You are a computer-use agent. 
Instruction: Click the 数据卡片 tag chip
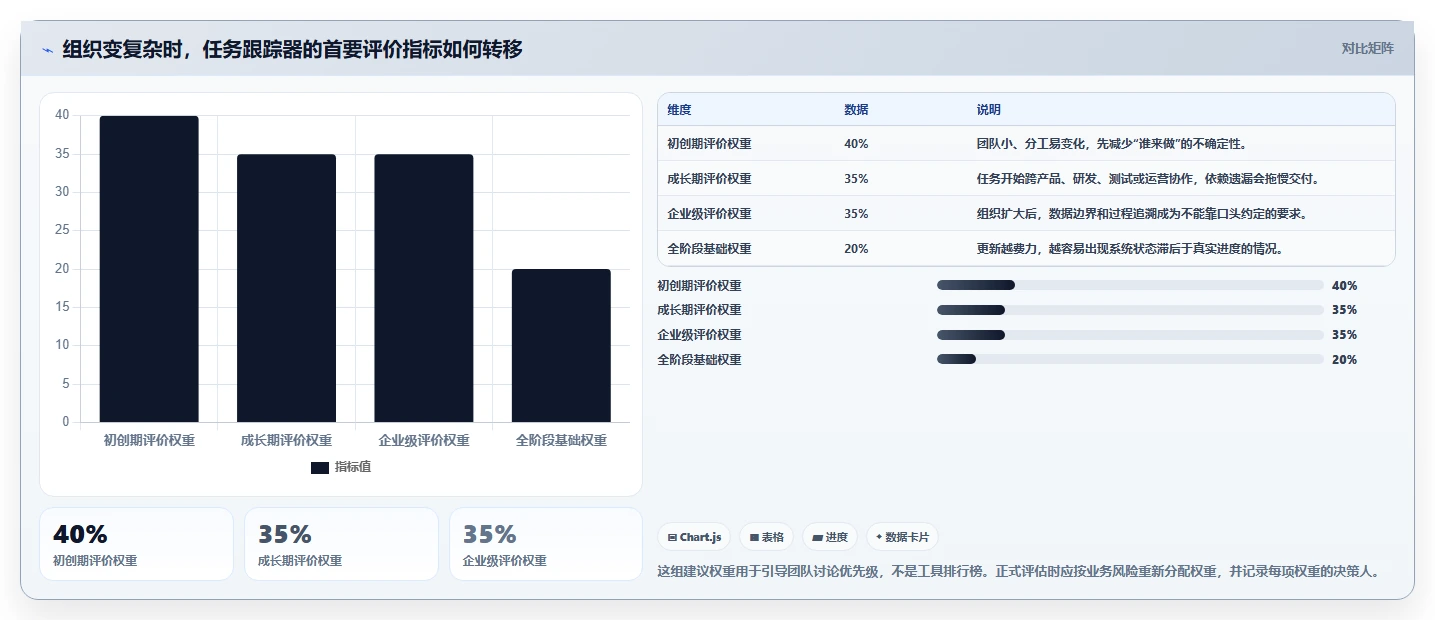click(902, 537)
